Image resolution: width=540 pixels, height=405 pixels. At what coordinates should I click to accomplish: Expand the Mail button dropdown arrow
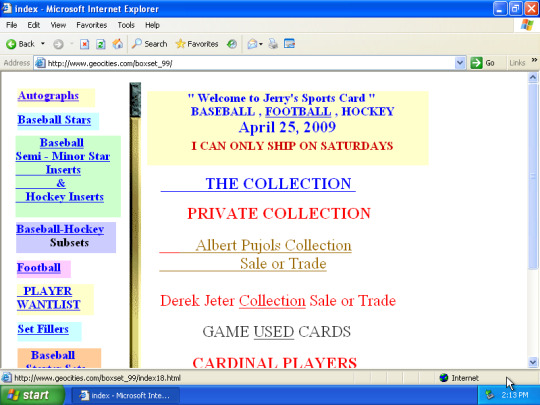click(x=261, y=44)
